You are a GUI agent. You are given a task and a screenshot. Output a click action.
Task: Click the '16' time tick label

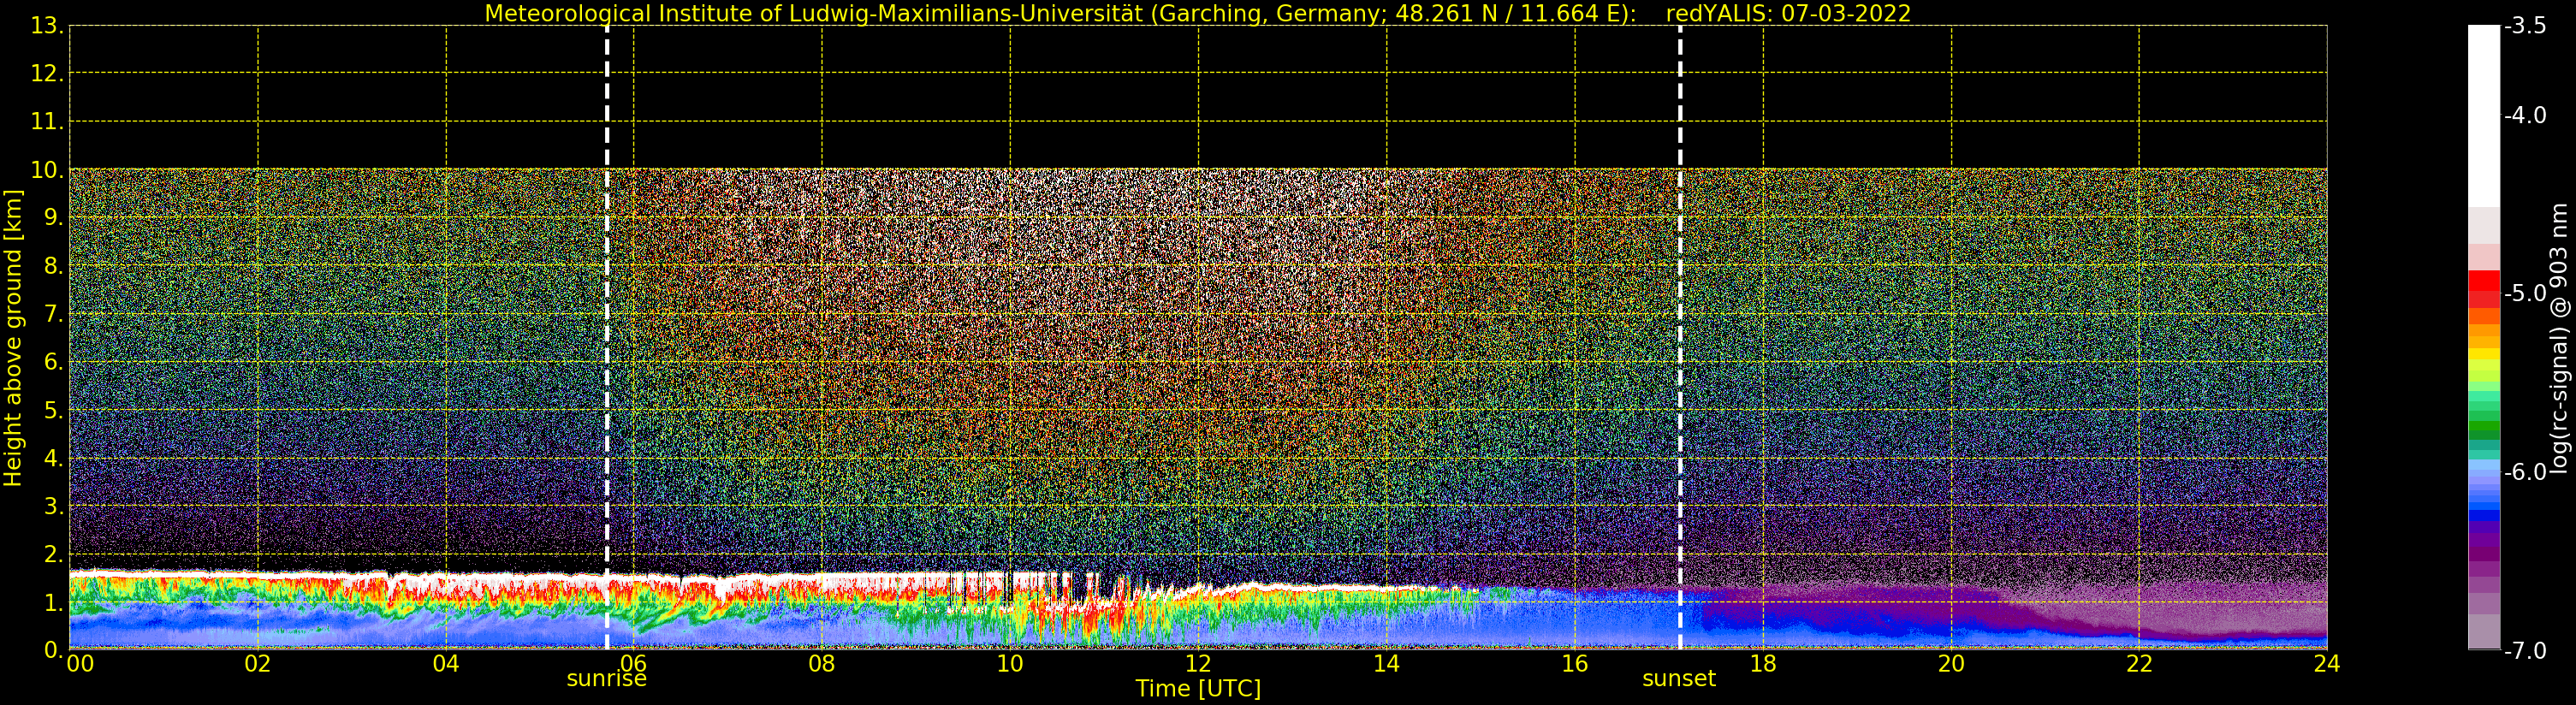pos(1575,663)
